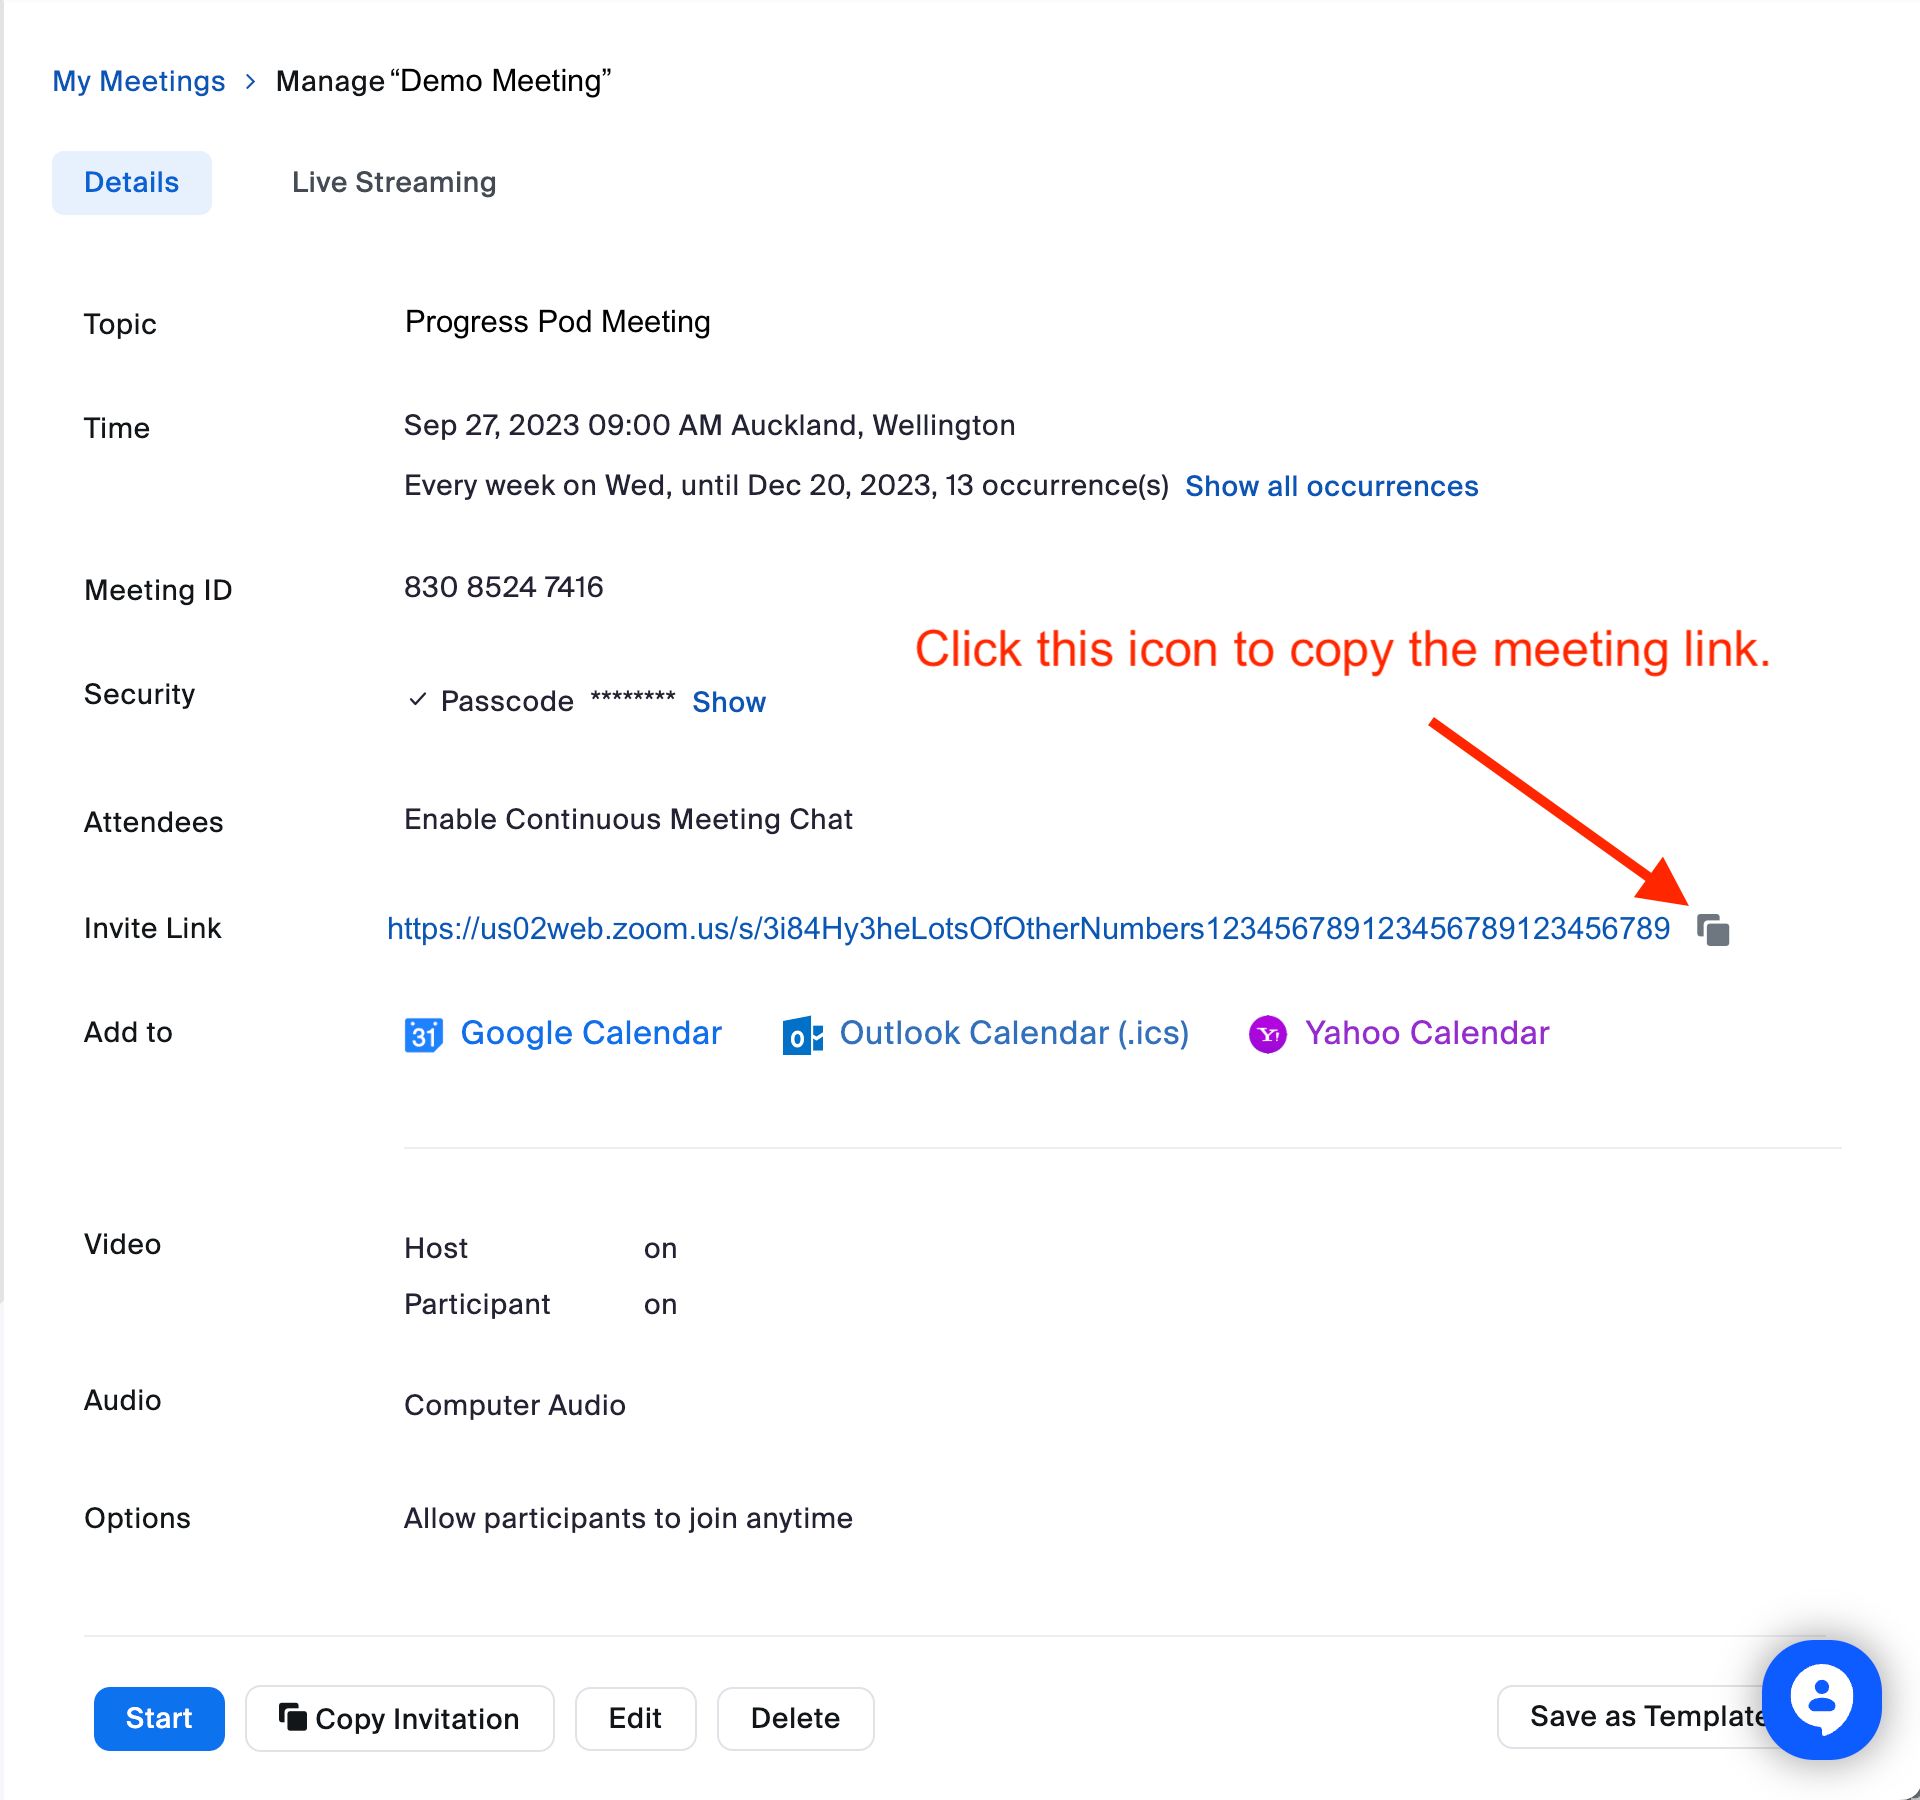Click the breadcrumb chevron arrow
1920x1800 pixels.
click(x=250, y=81)
